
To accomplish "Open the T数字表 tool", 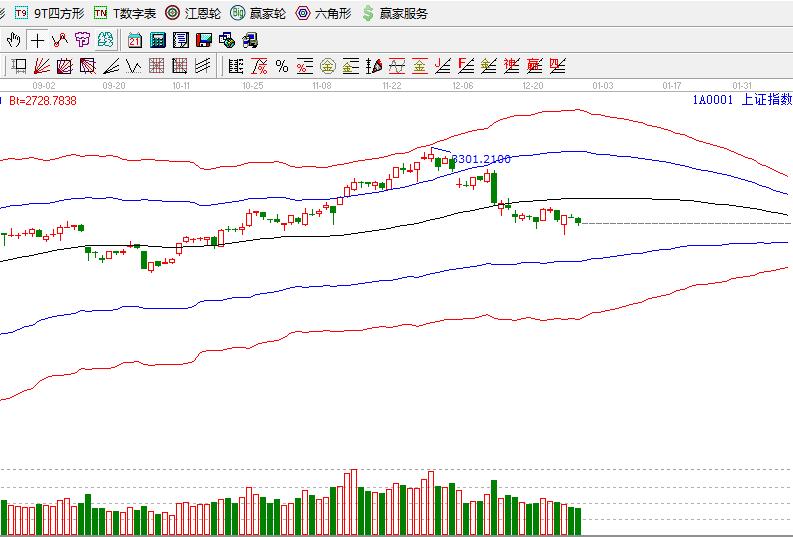I will [x=124, y=13].
